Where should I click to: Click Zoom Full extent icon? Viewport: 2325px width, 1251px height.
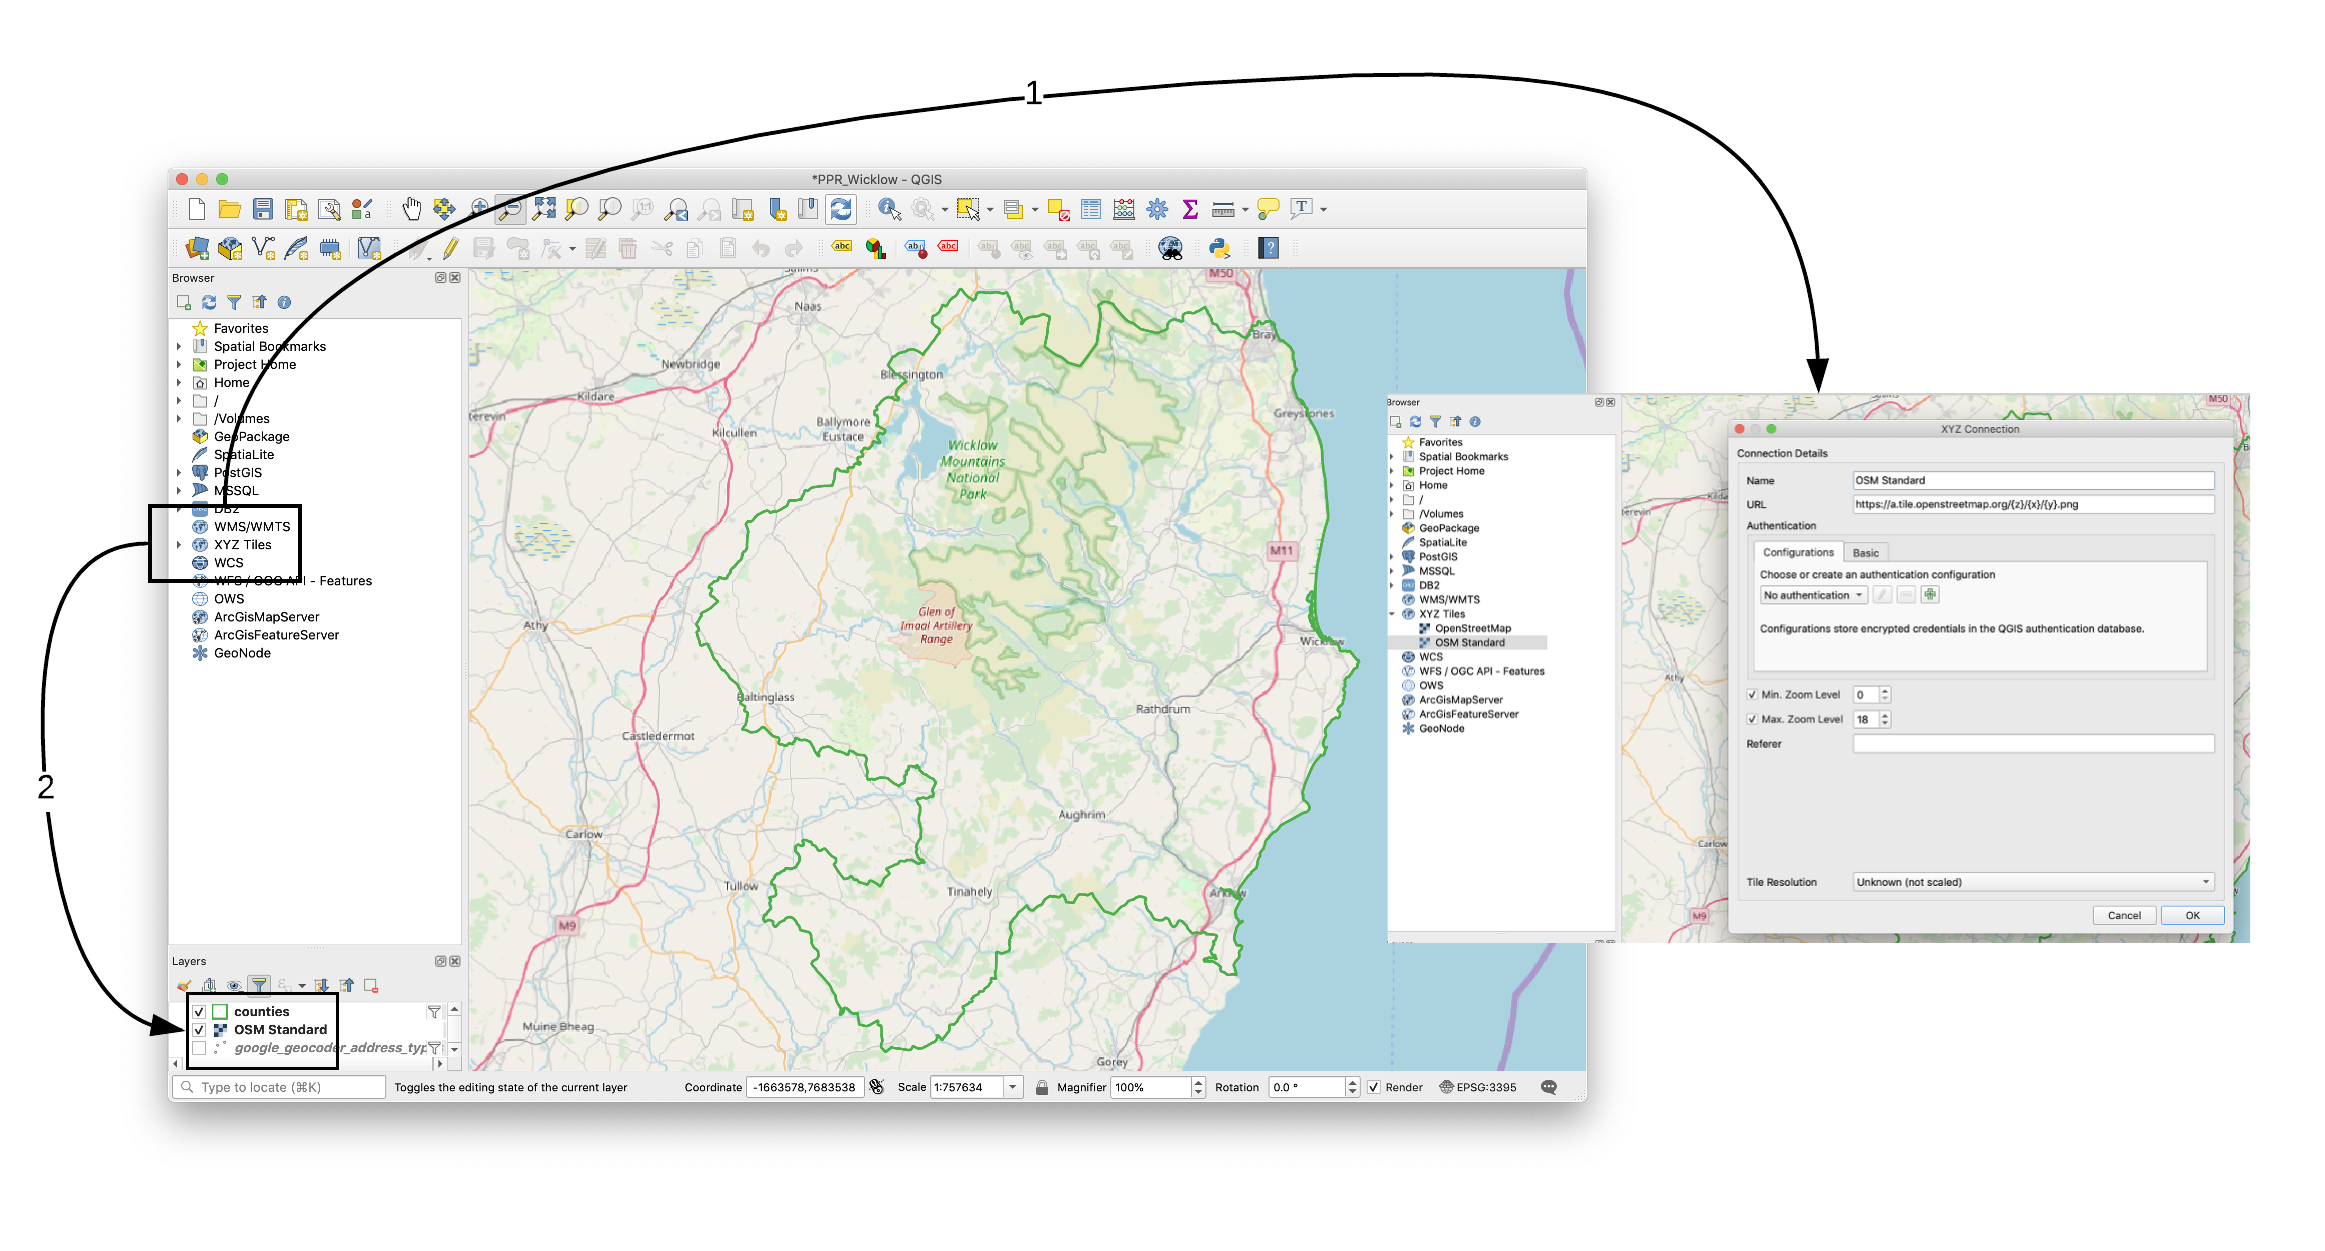click(544, 209)
